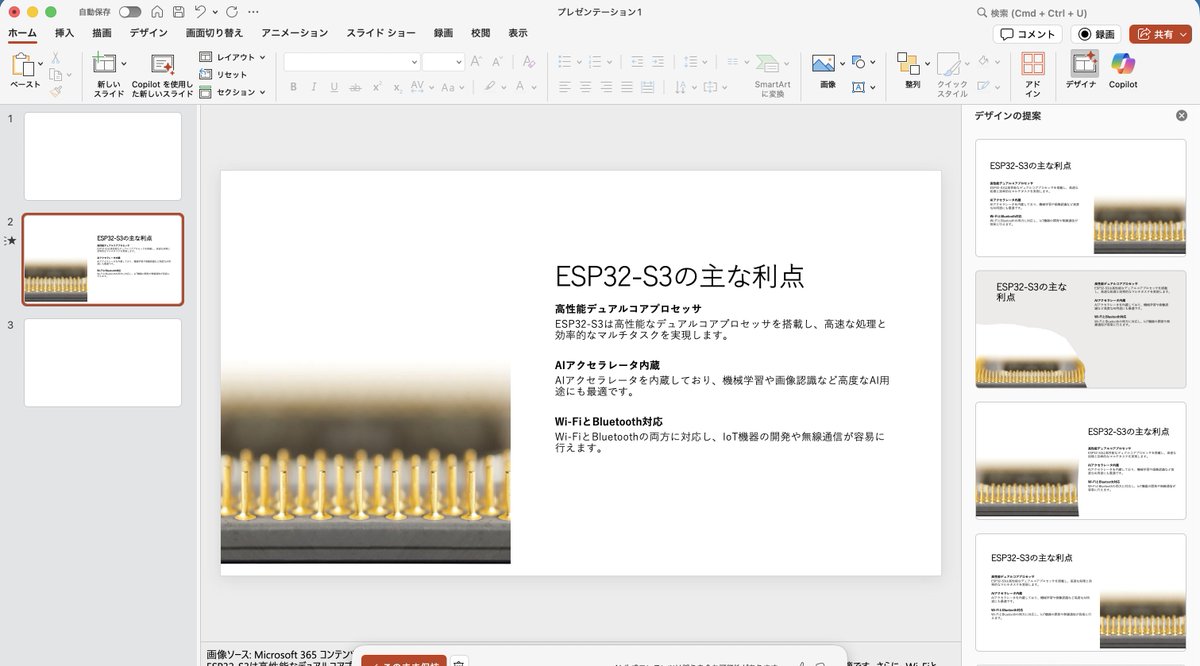The image size is (1200, 666).
Task: Open the more options ellipsis in title bar
Action: [253, 12]
